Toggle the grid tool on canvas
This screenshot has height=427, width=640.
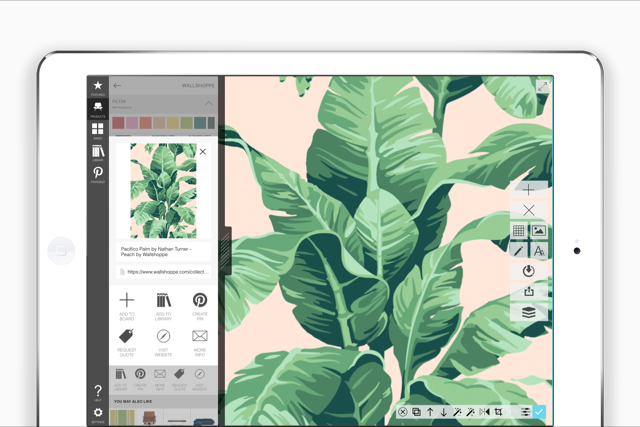point(518,231)
